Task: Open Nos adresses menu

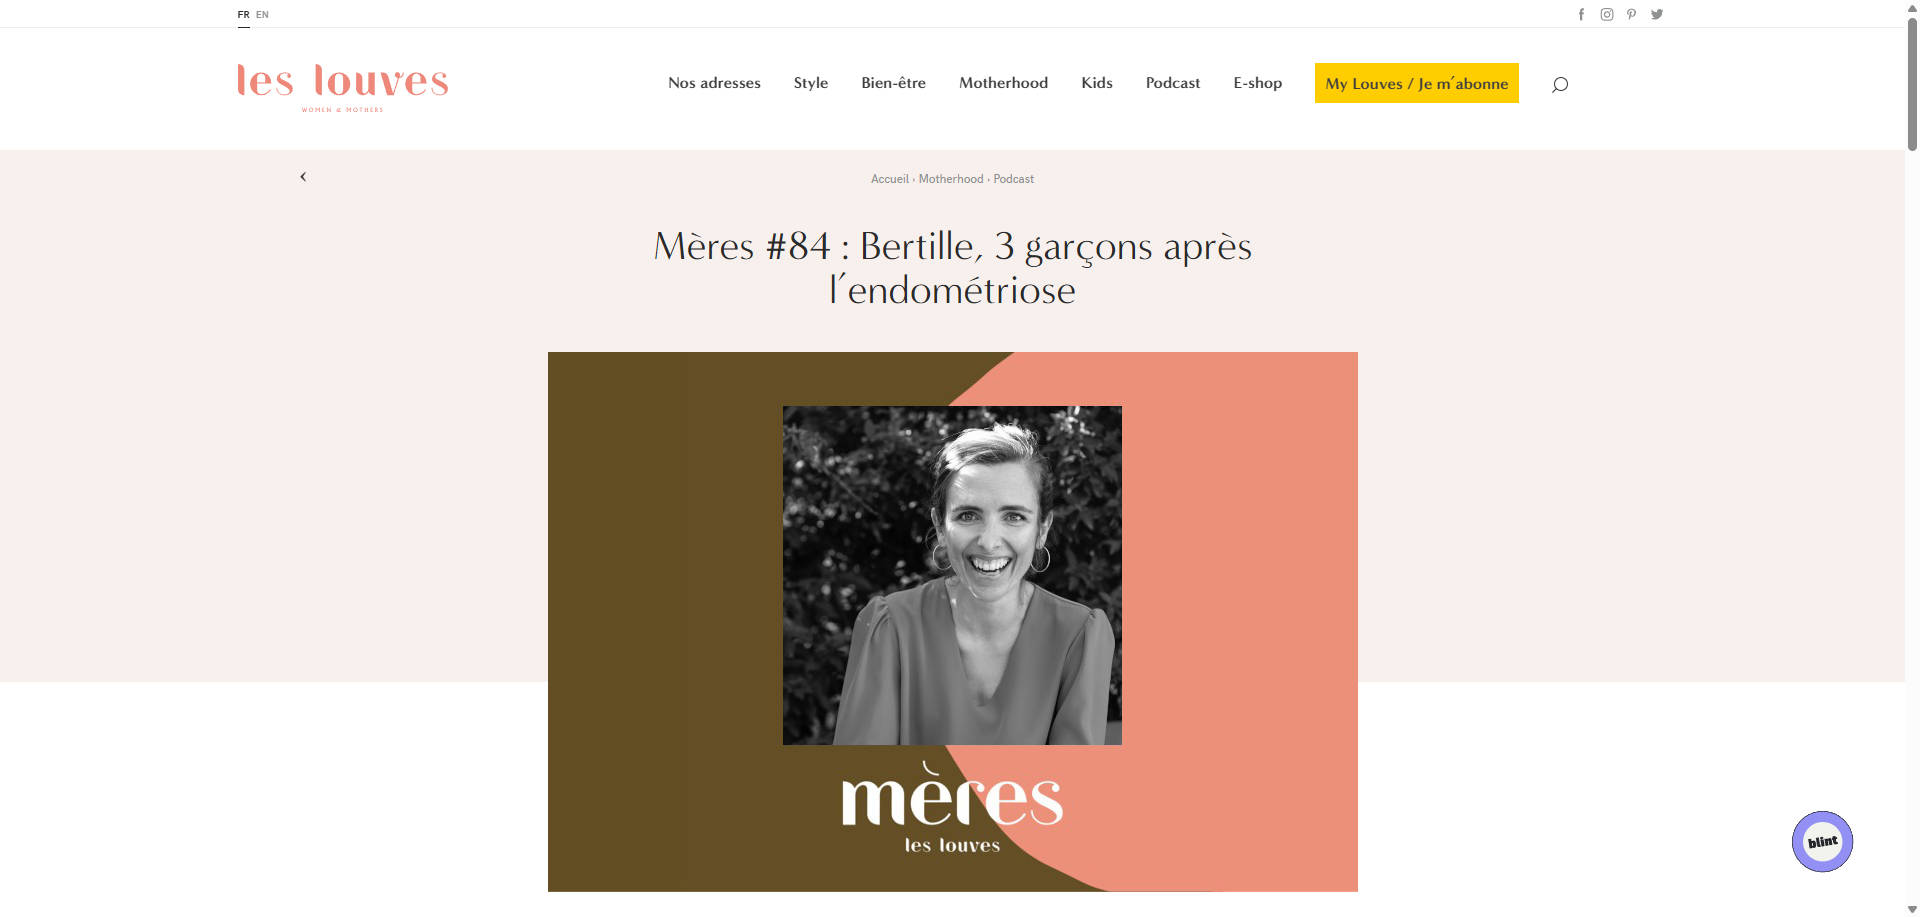Action: coord(714,83)
